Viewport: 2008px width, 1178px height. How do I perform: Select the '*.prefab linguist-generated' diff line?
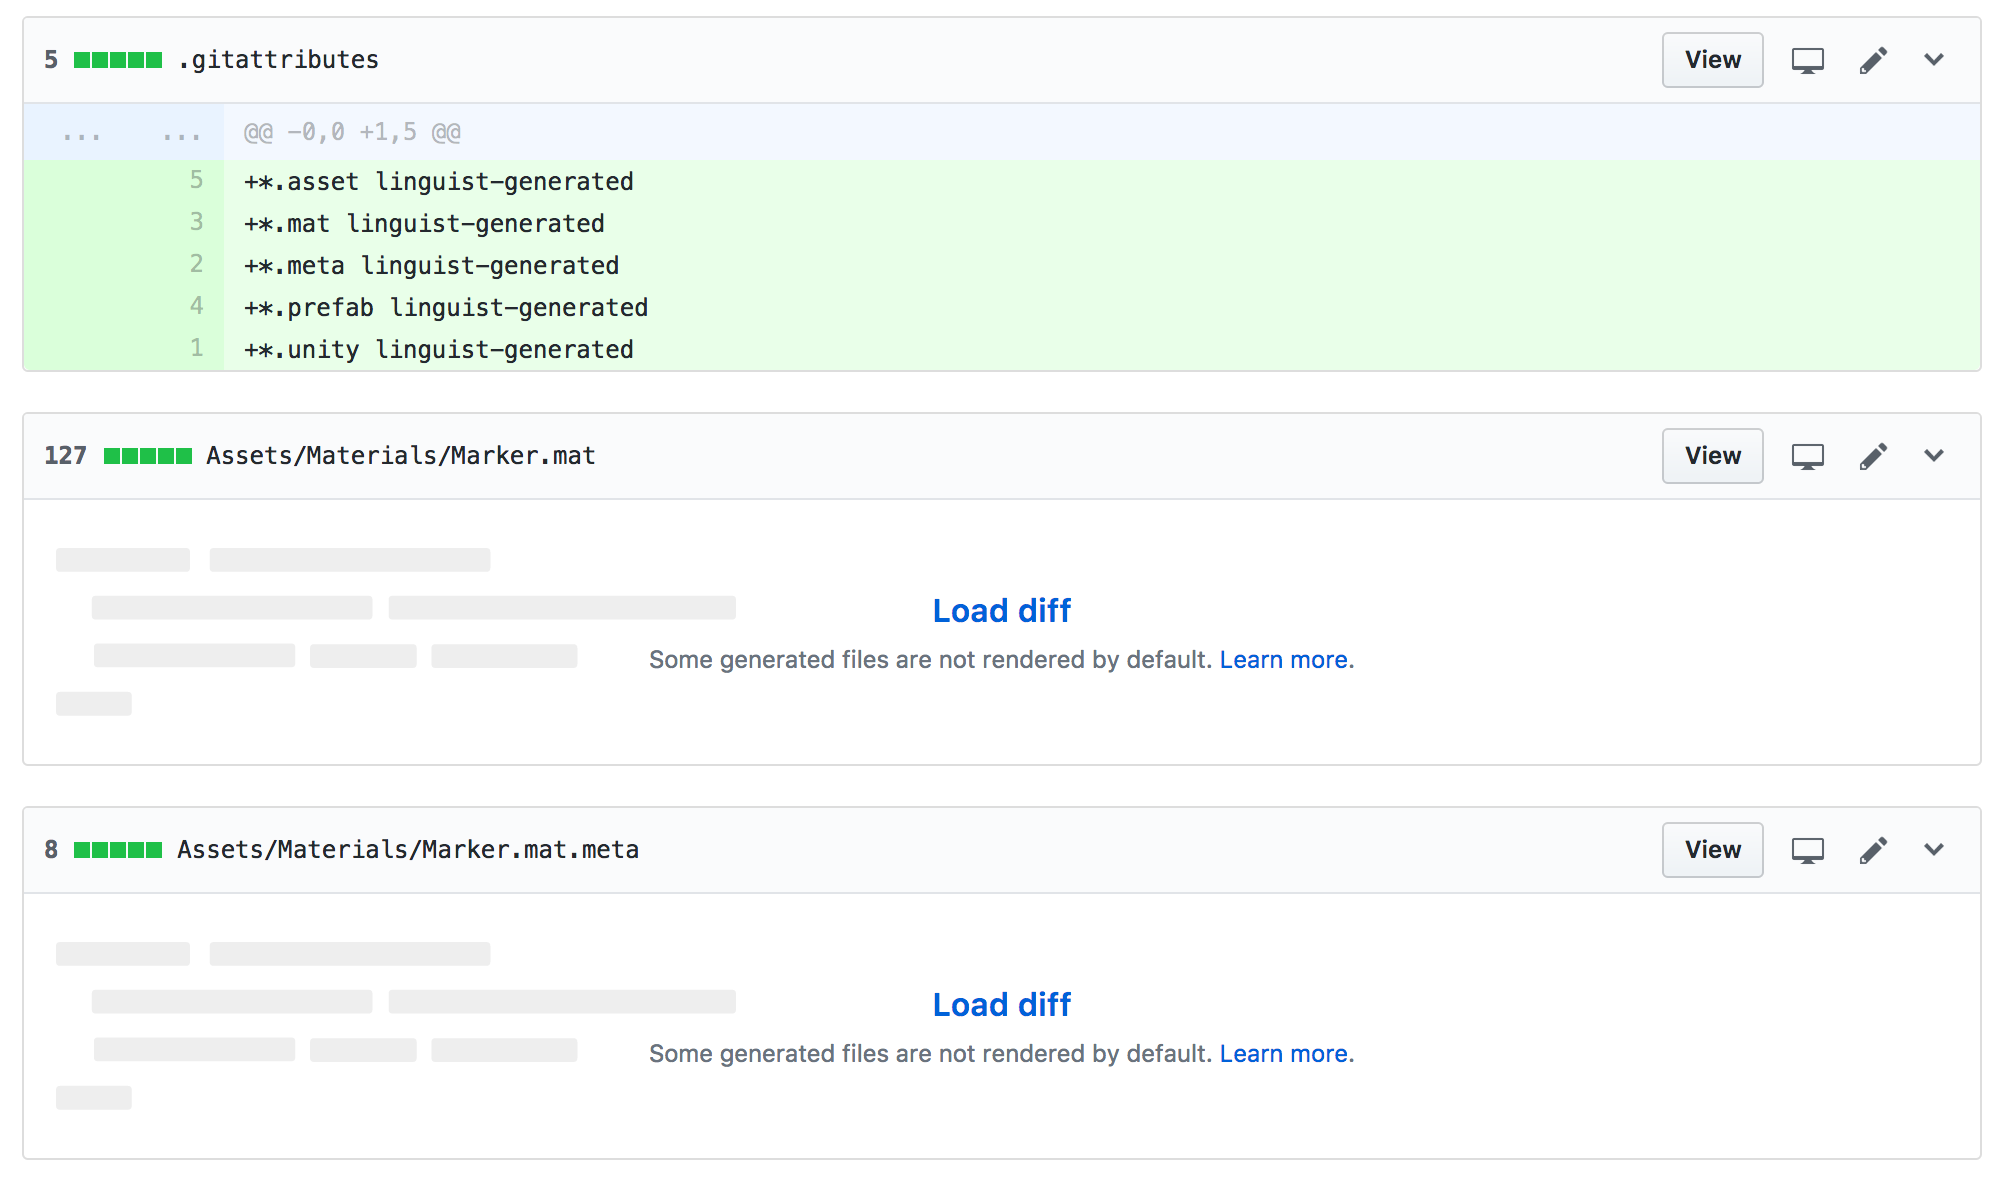point(1001,307)
